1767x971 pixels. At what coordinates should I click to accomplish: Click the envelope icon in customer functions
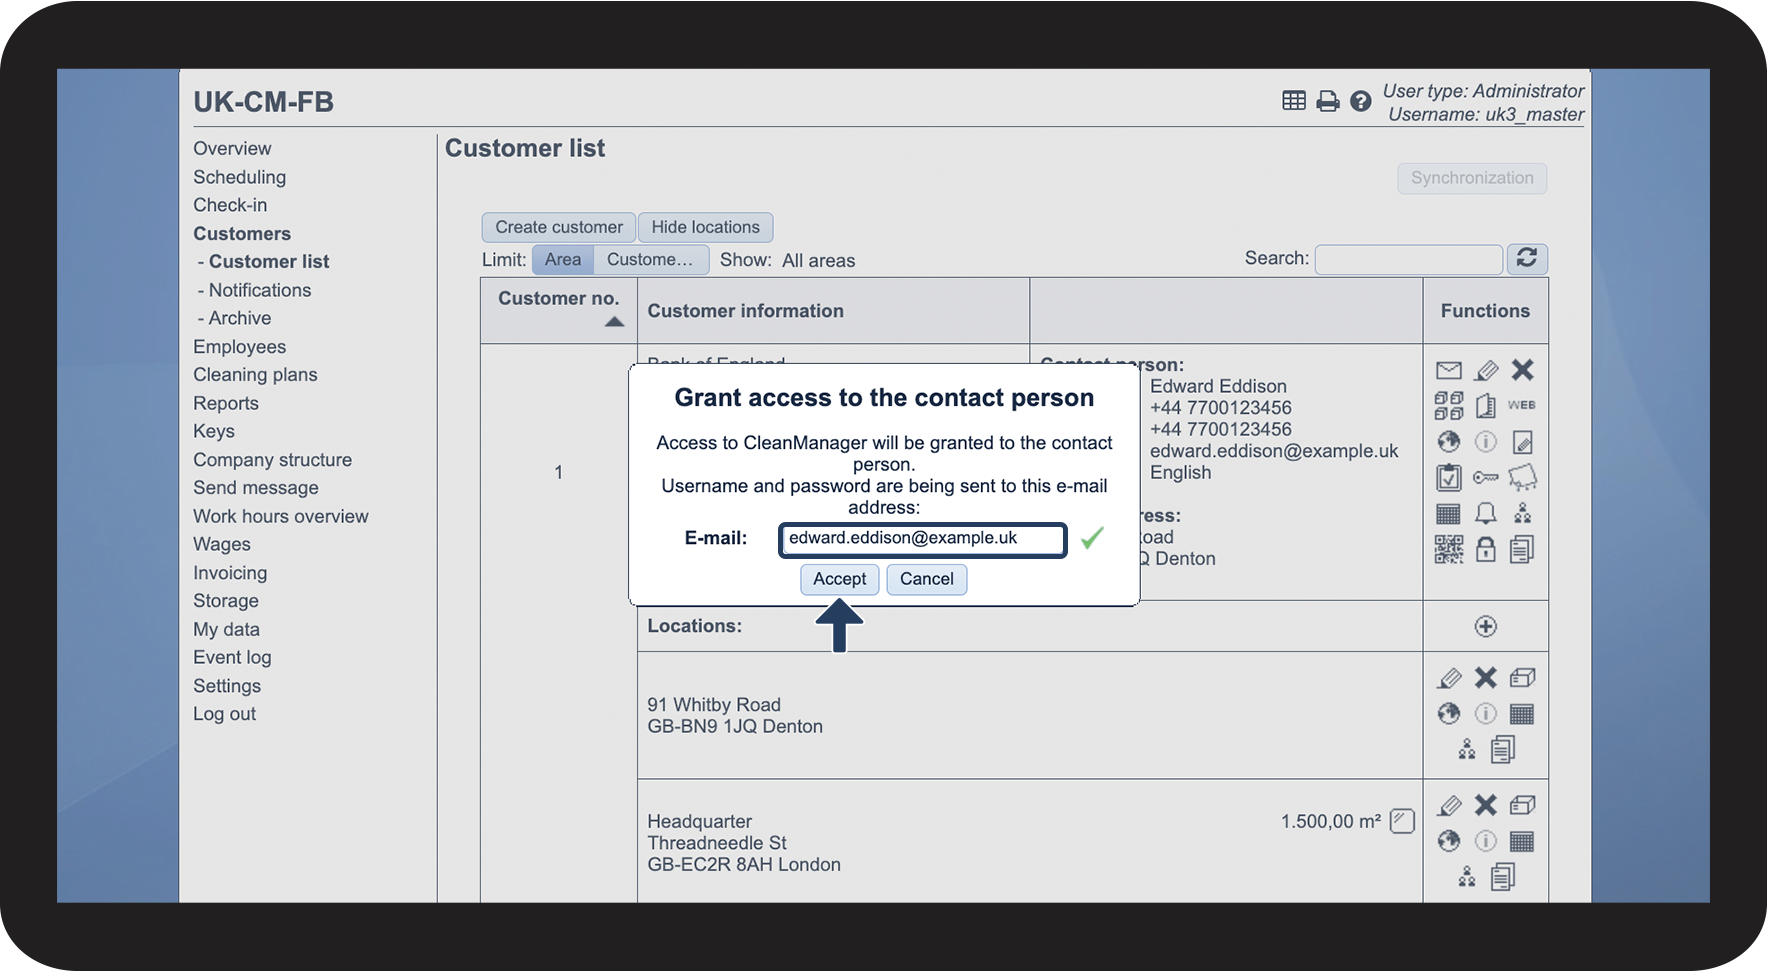pyautogui.click(x=1448, y=371)
